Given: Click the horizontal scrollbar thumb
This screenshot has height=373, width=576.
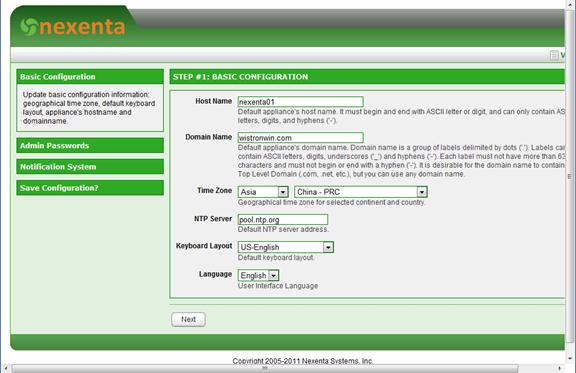Looking at the screenshot, I should pyautogui.click(x=265, y=368).
